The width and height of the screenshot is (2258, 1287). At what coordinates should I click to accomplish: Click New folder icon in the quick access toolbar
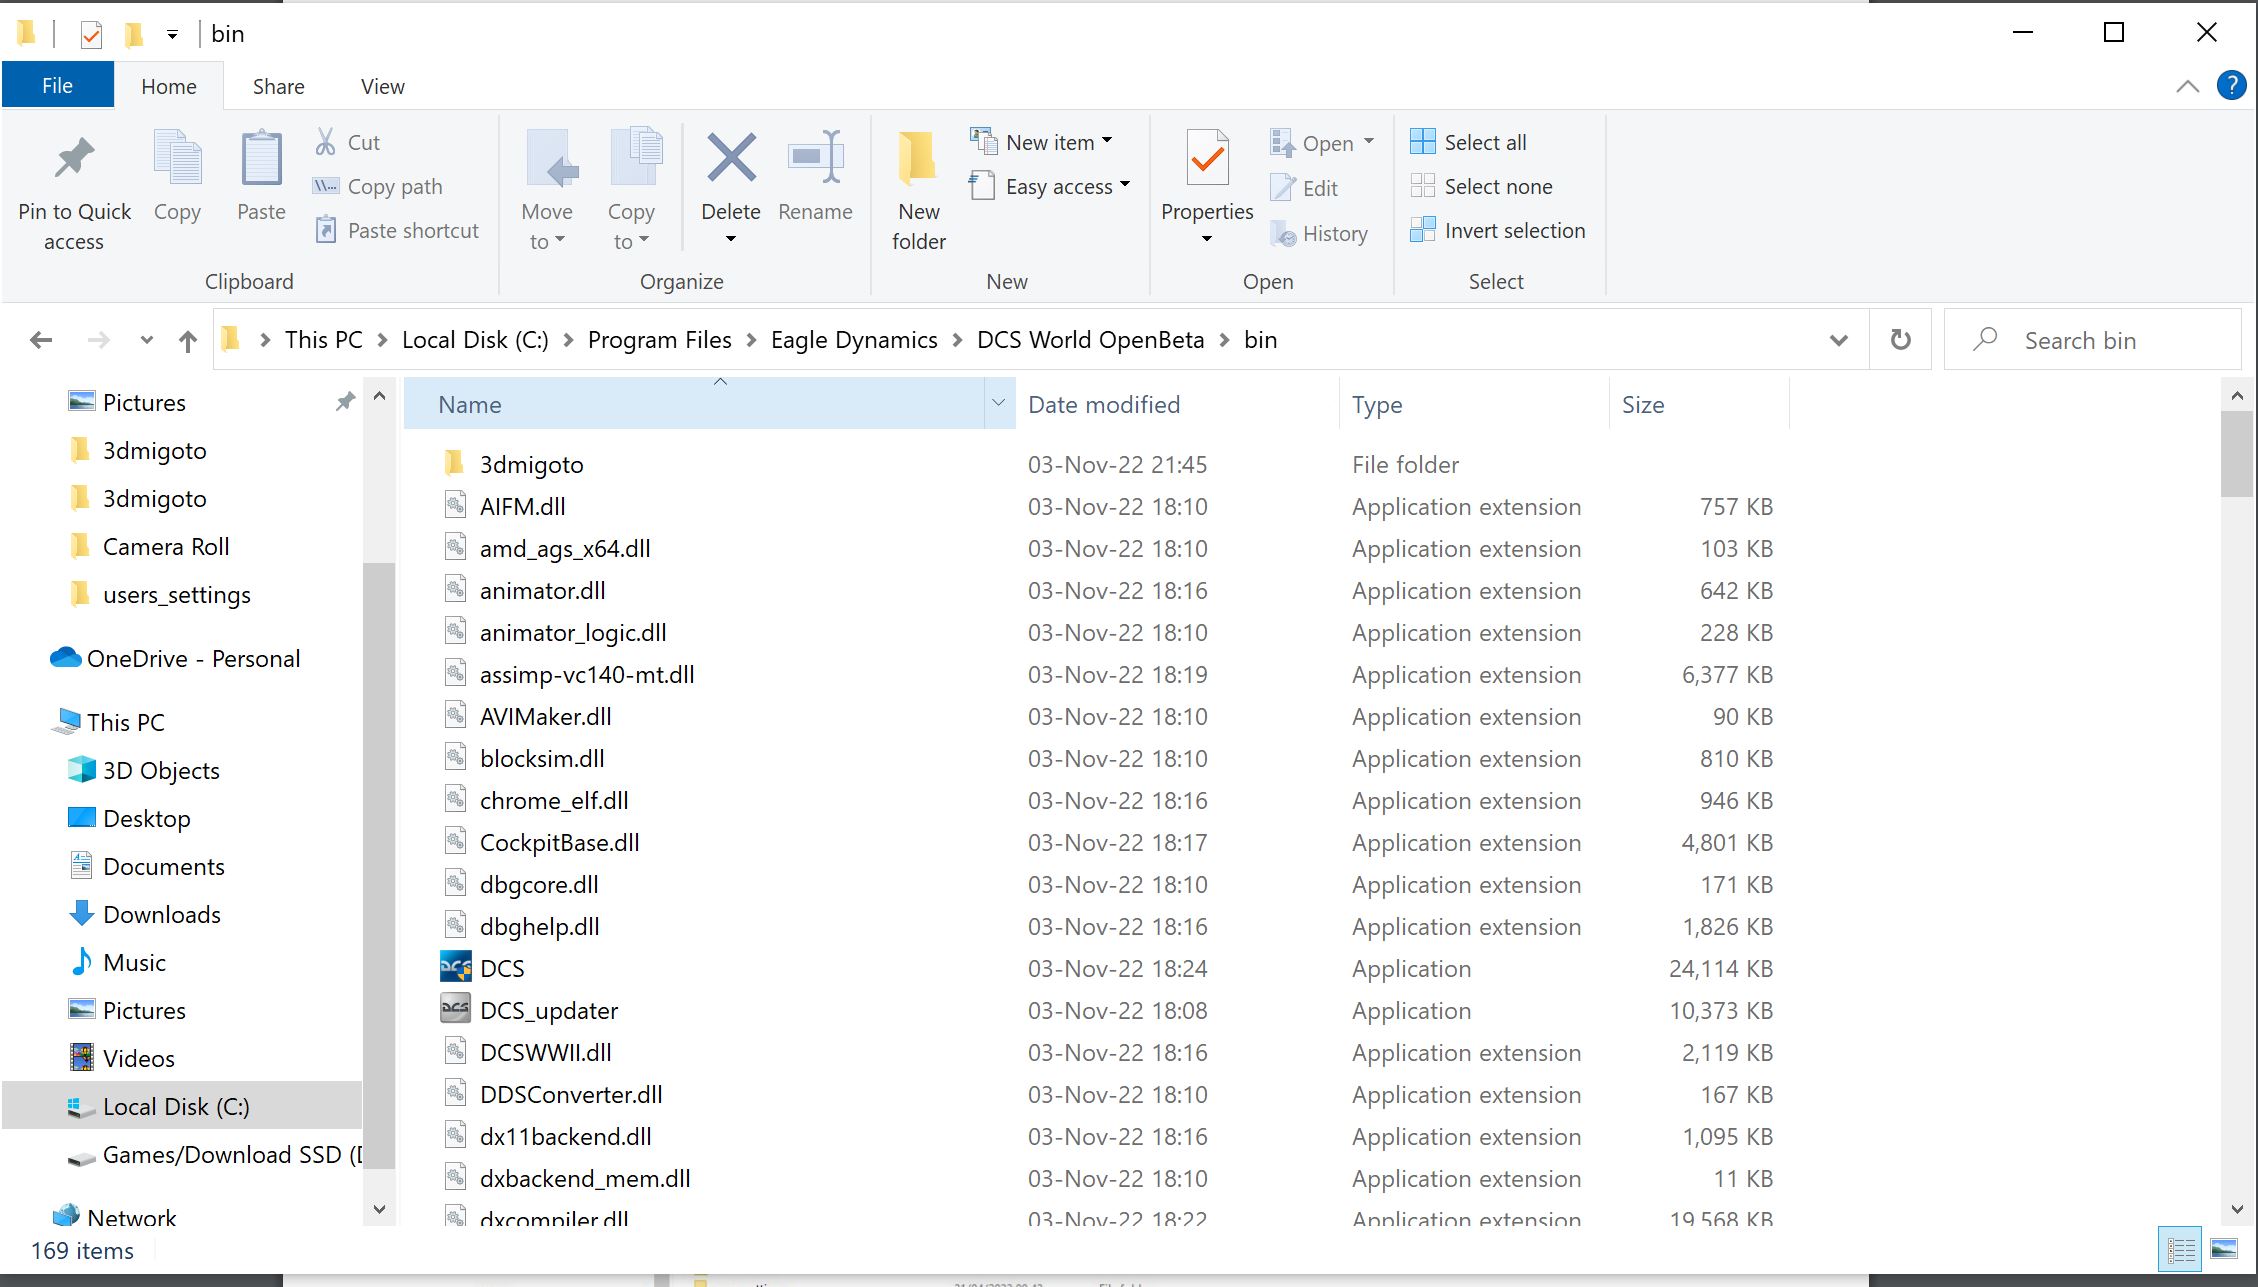click(133, 34)
